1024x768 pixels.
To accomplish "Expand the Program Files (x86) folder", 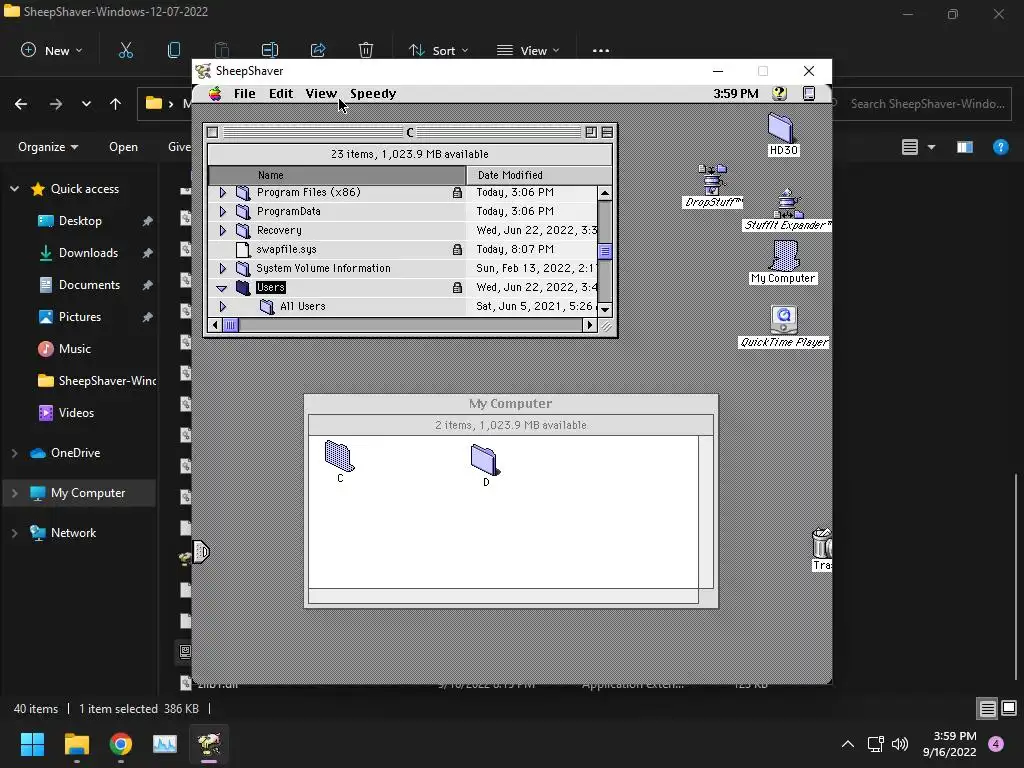I will click(223, 193).
